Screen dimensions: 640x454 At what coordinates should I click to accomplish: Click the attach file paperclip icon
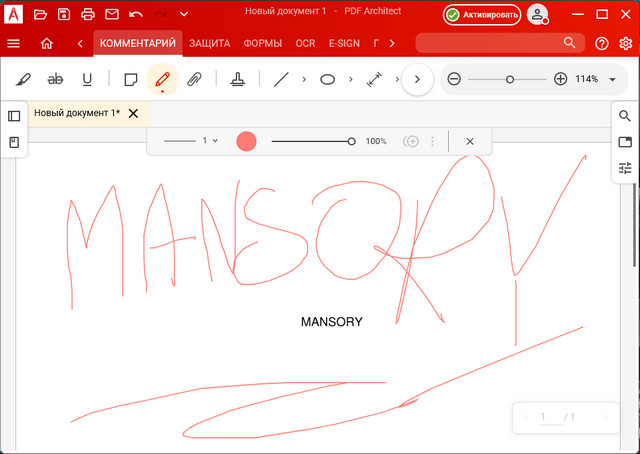point(194,79)
